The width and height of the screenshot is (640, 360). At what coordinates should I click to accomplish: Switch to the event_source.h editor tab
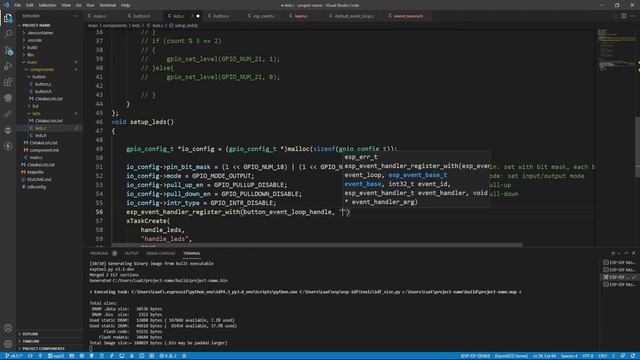(x=408, y=16)
